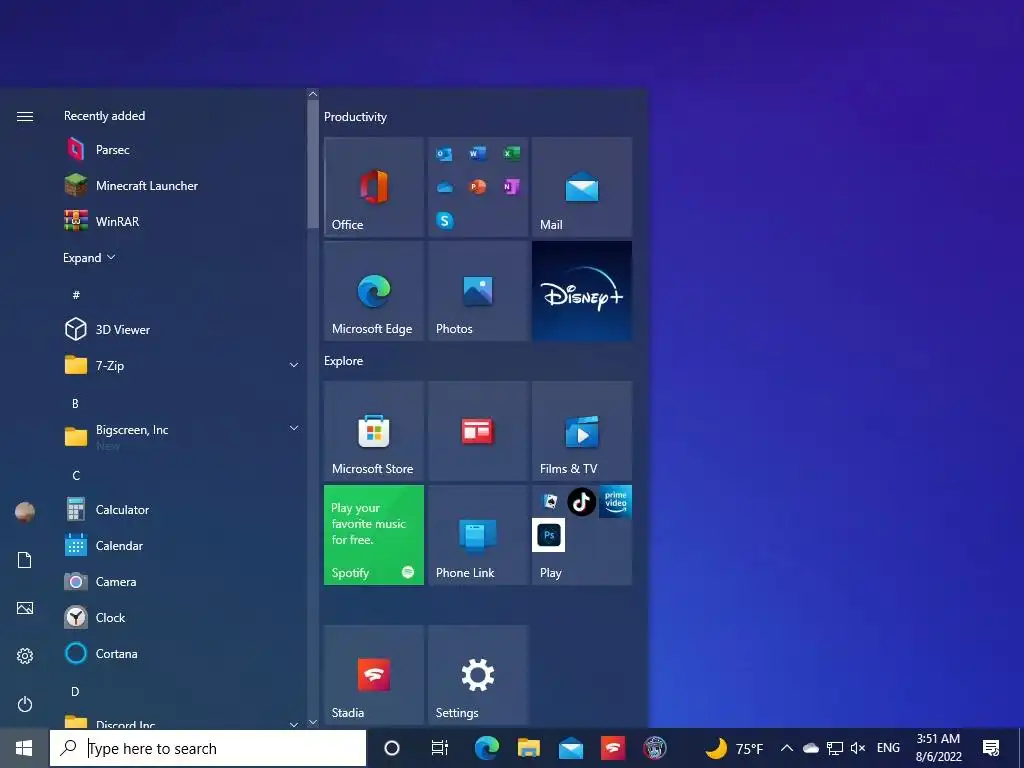Image resolution: width=1024 pixels, height=768 pixels.
Task: Open File Explorer from the taskbar
Action: [x=528, y=748]
